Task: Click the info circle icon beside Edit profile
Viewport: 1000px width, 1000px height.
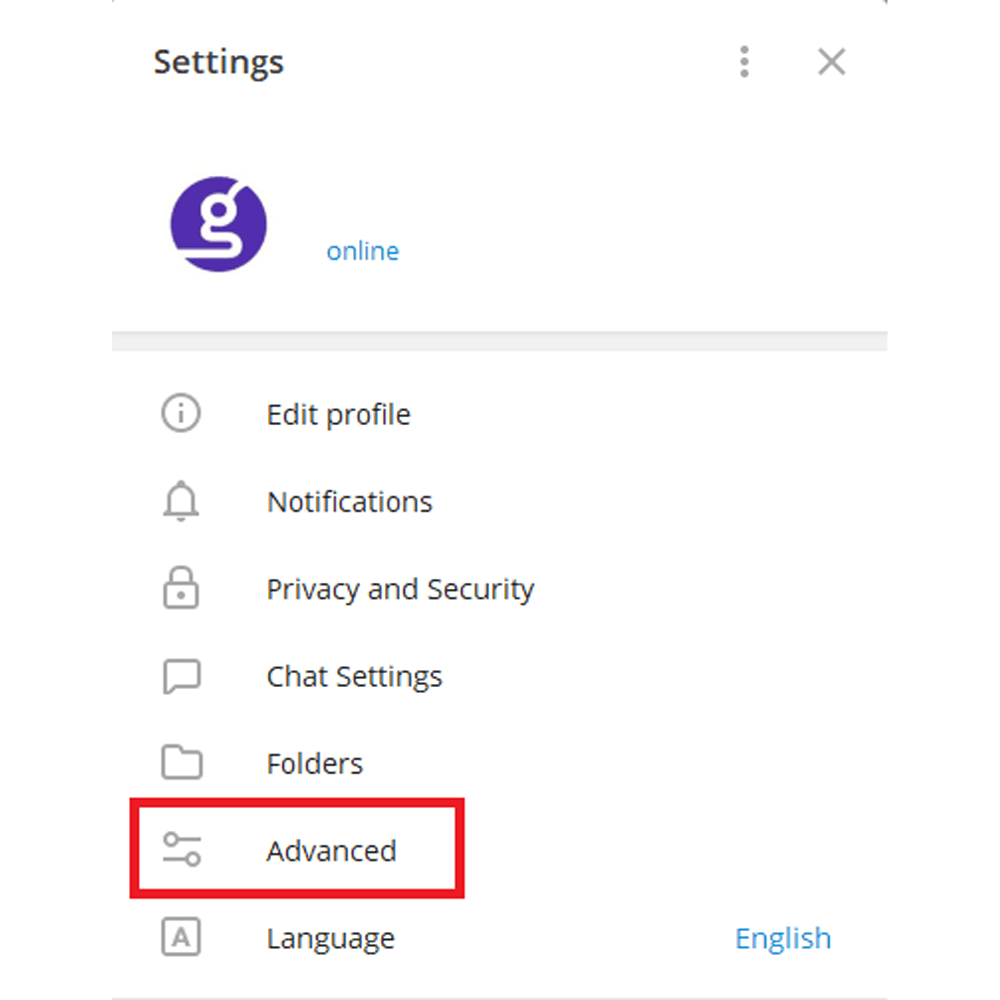Action: [181, 414]
